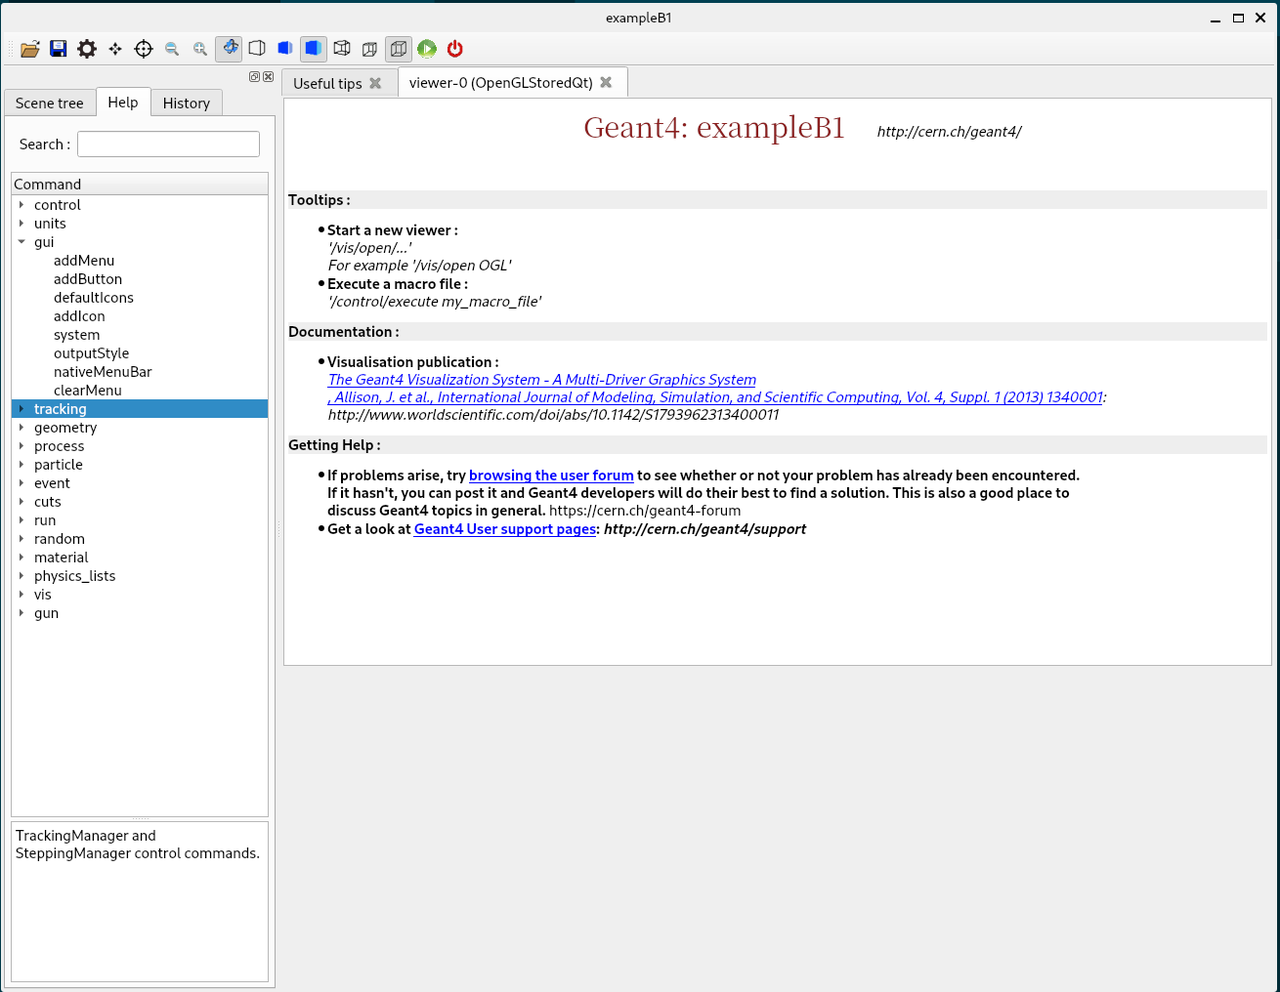Expand the control command node
This screenshot has height=992, width=1280.
click(21, 205)
